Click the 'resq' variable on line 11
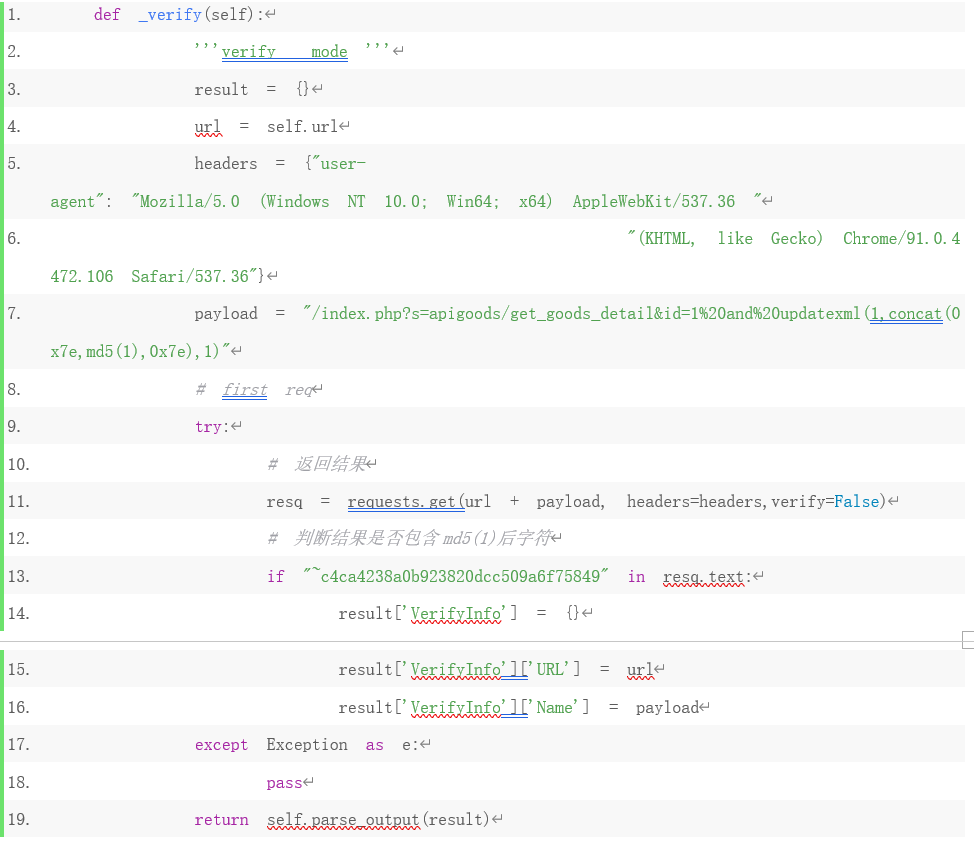This screenshot has height=844, width=974. coord(284,502)
